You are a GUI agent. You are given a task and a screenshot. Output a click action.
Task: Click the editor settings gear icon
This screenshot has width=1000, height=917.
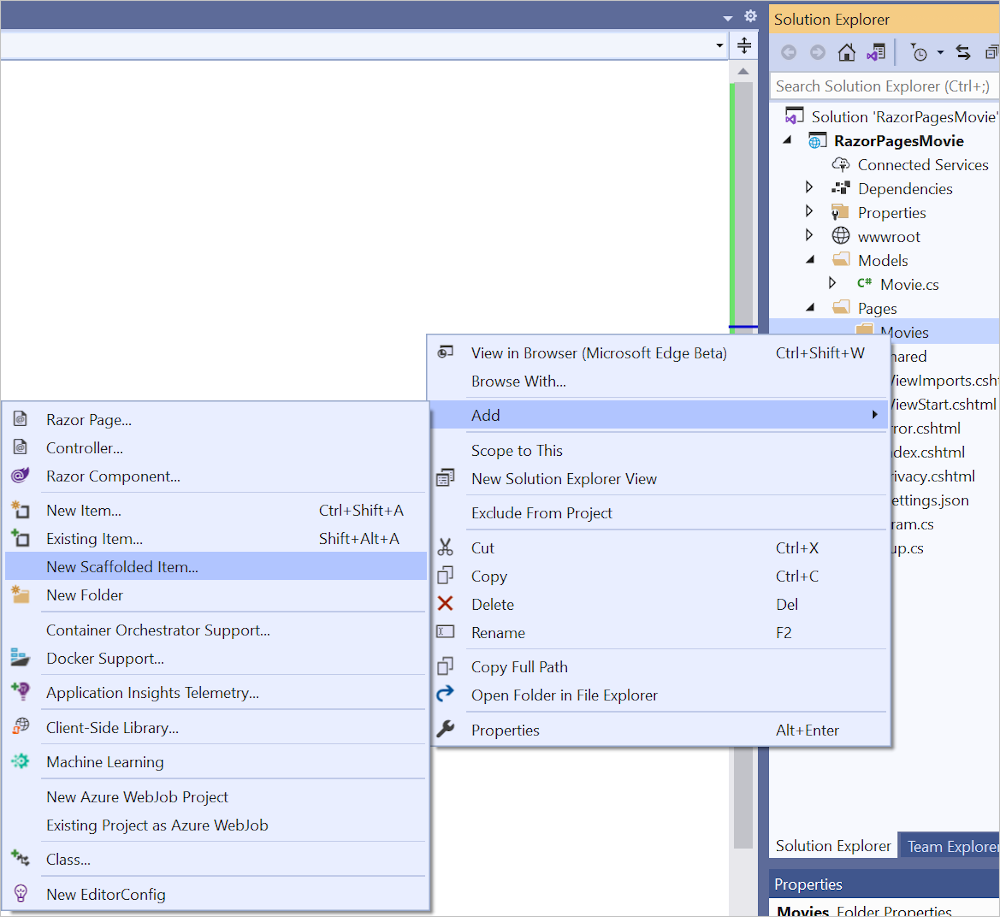coord(750,16)
